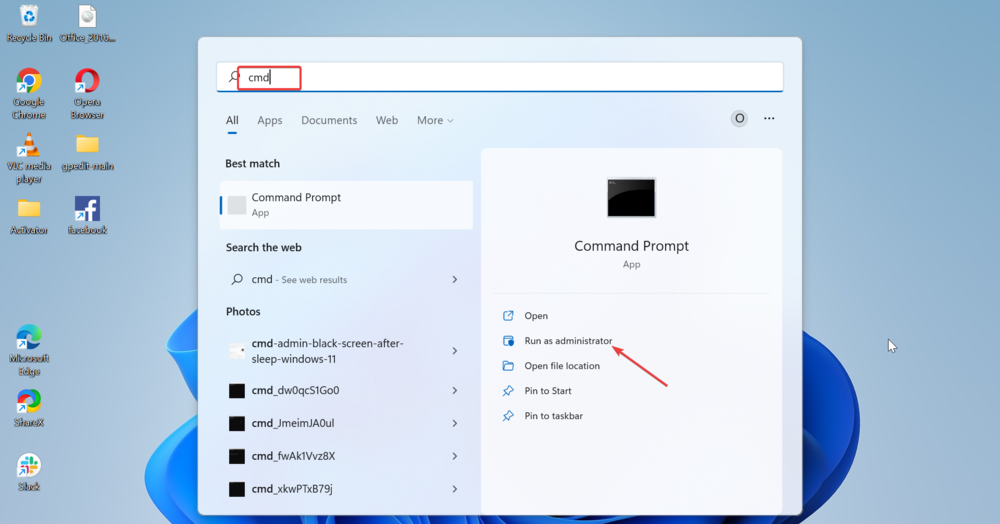Viewport: 1000px width, 524px height.
Task: Switch to the All search tab
Action: point(232,120)
